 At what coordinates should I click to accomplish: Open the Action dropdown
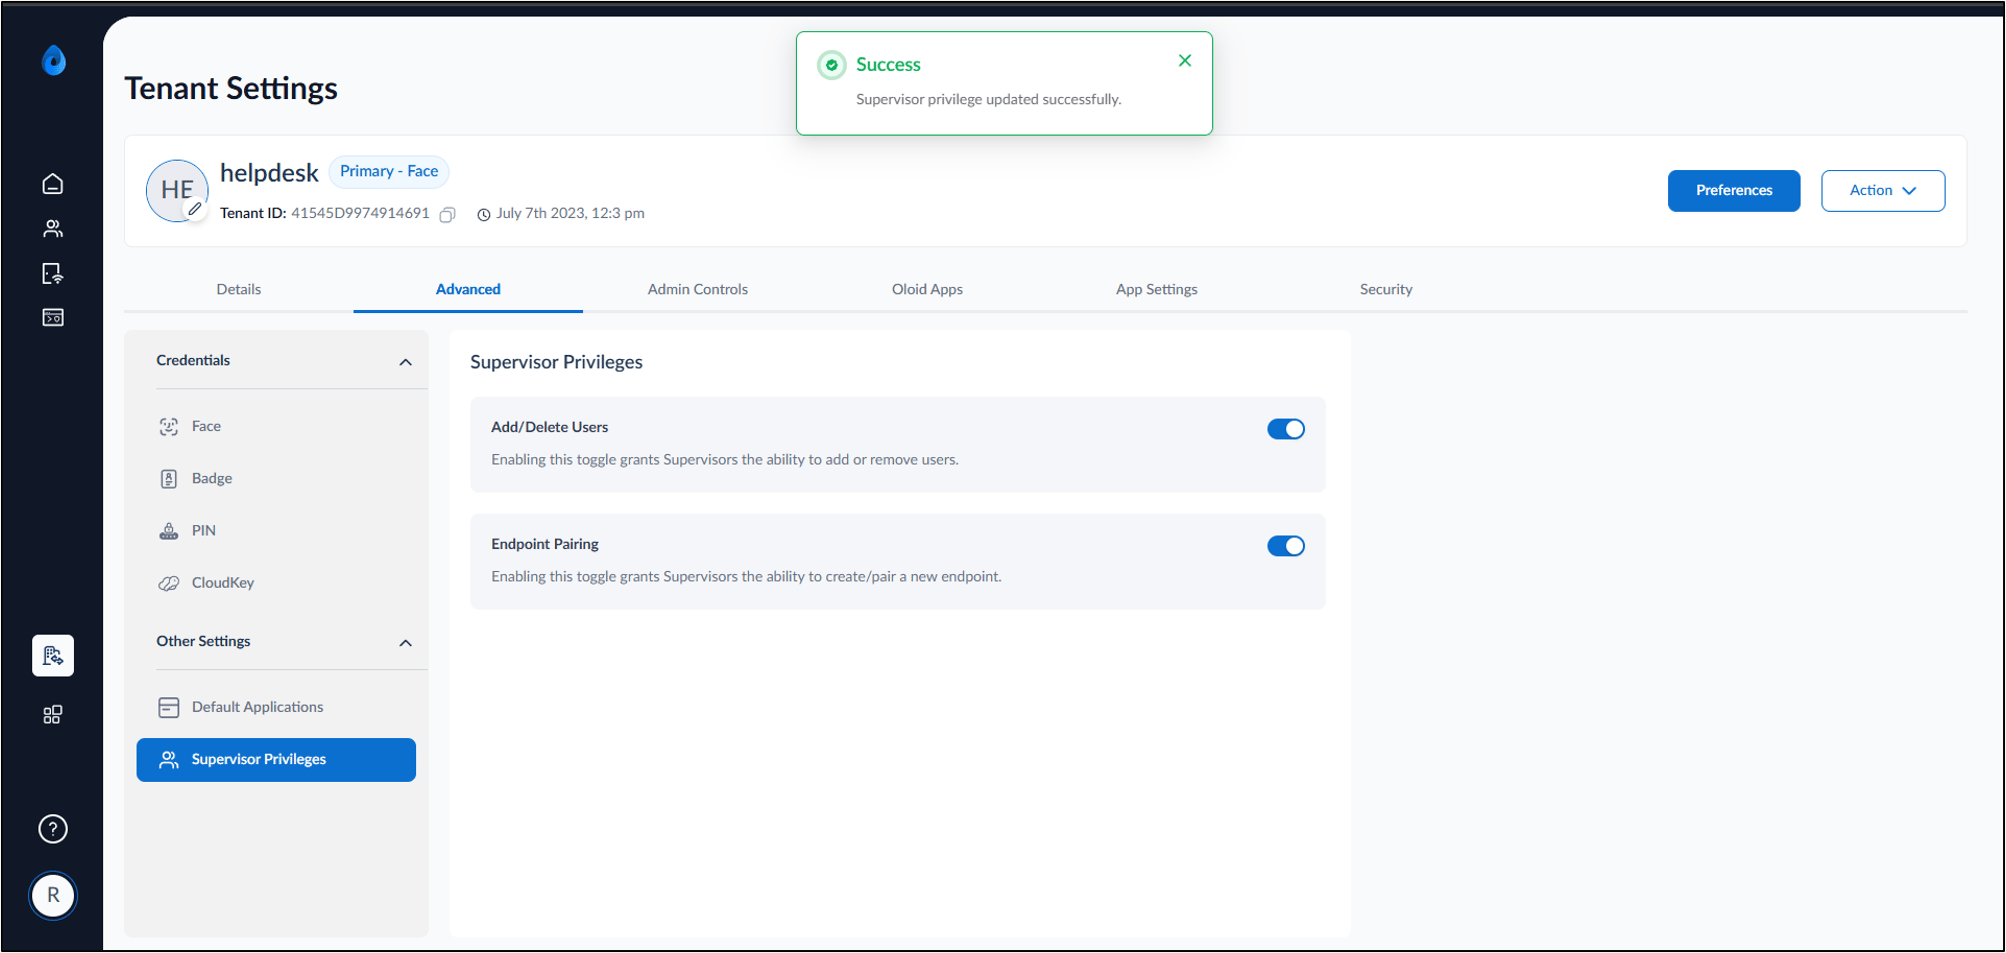[x=1883, y=191]
